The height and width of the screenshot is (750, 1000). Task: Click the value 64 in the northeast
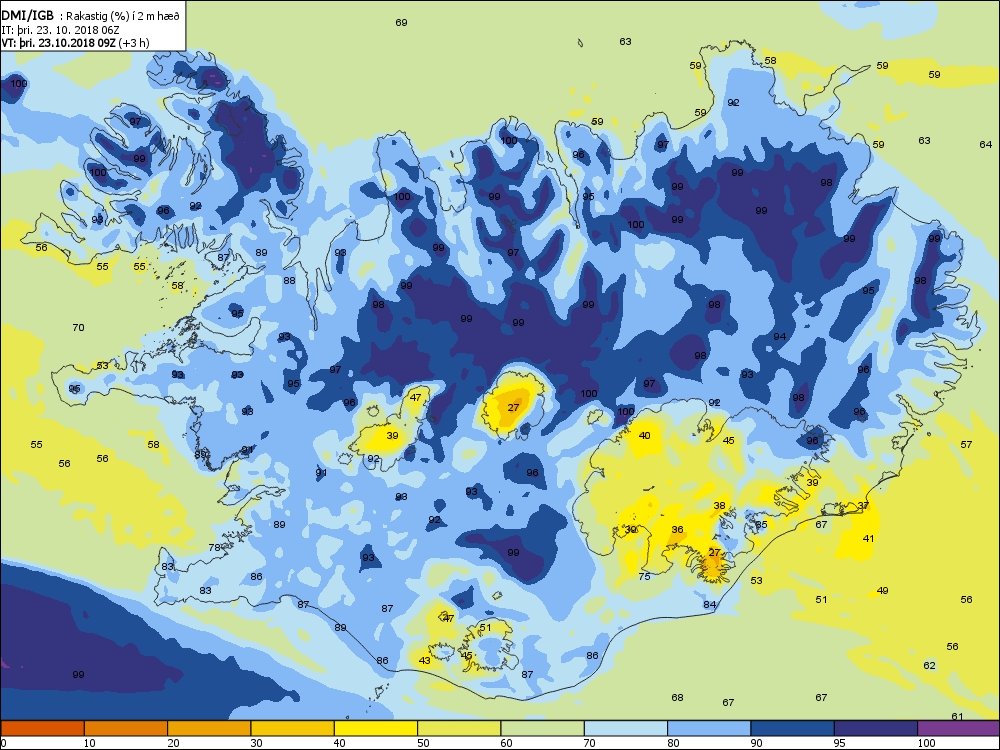(985, 144)
